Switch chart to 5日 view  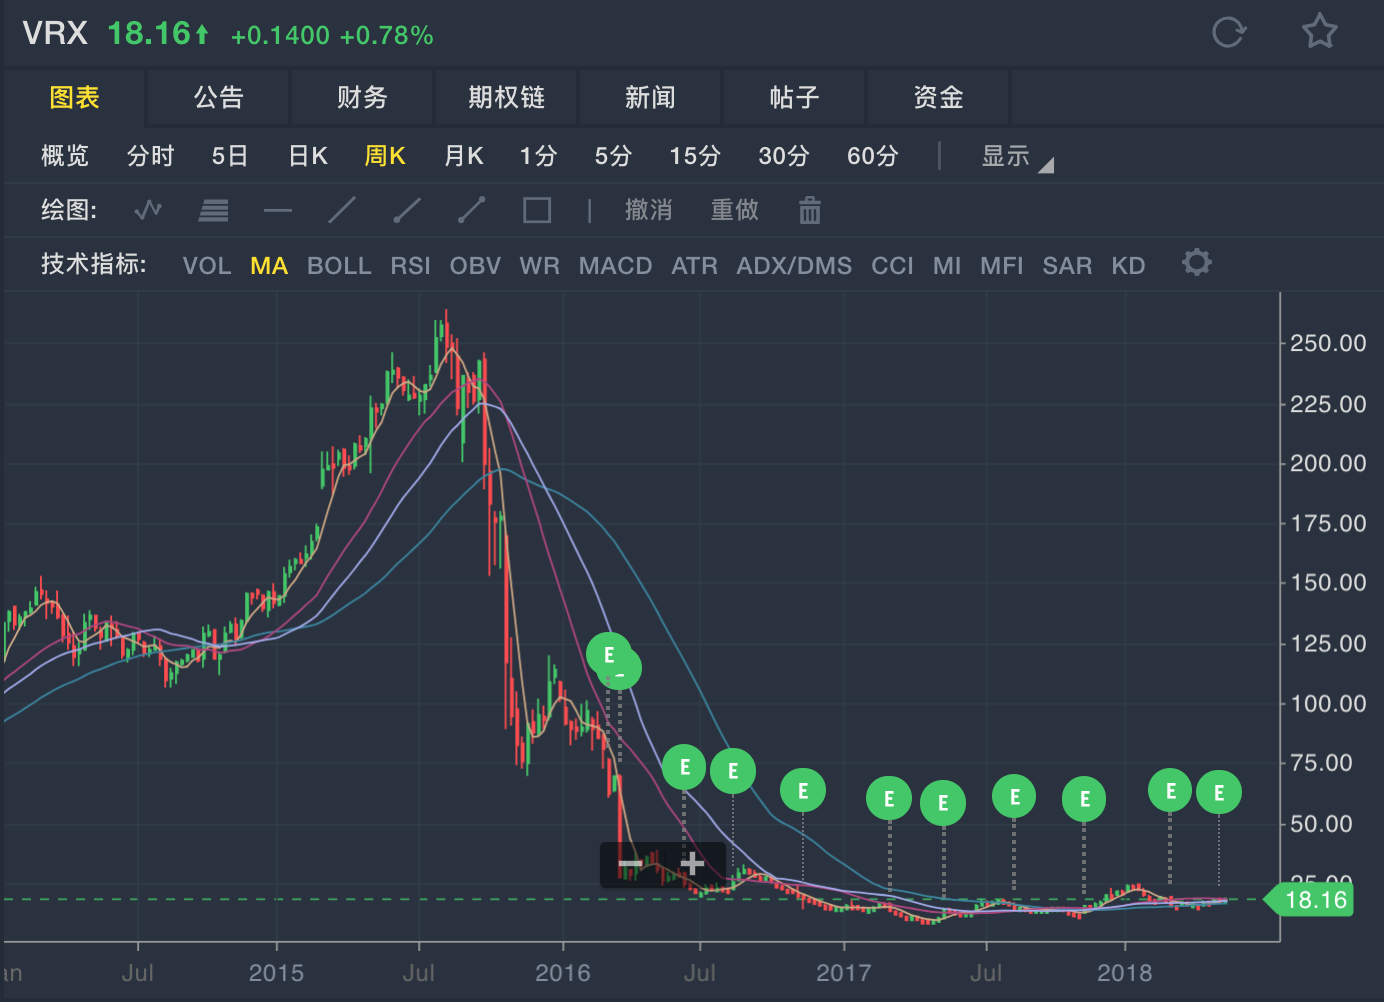230,156
